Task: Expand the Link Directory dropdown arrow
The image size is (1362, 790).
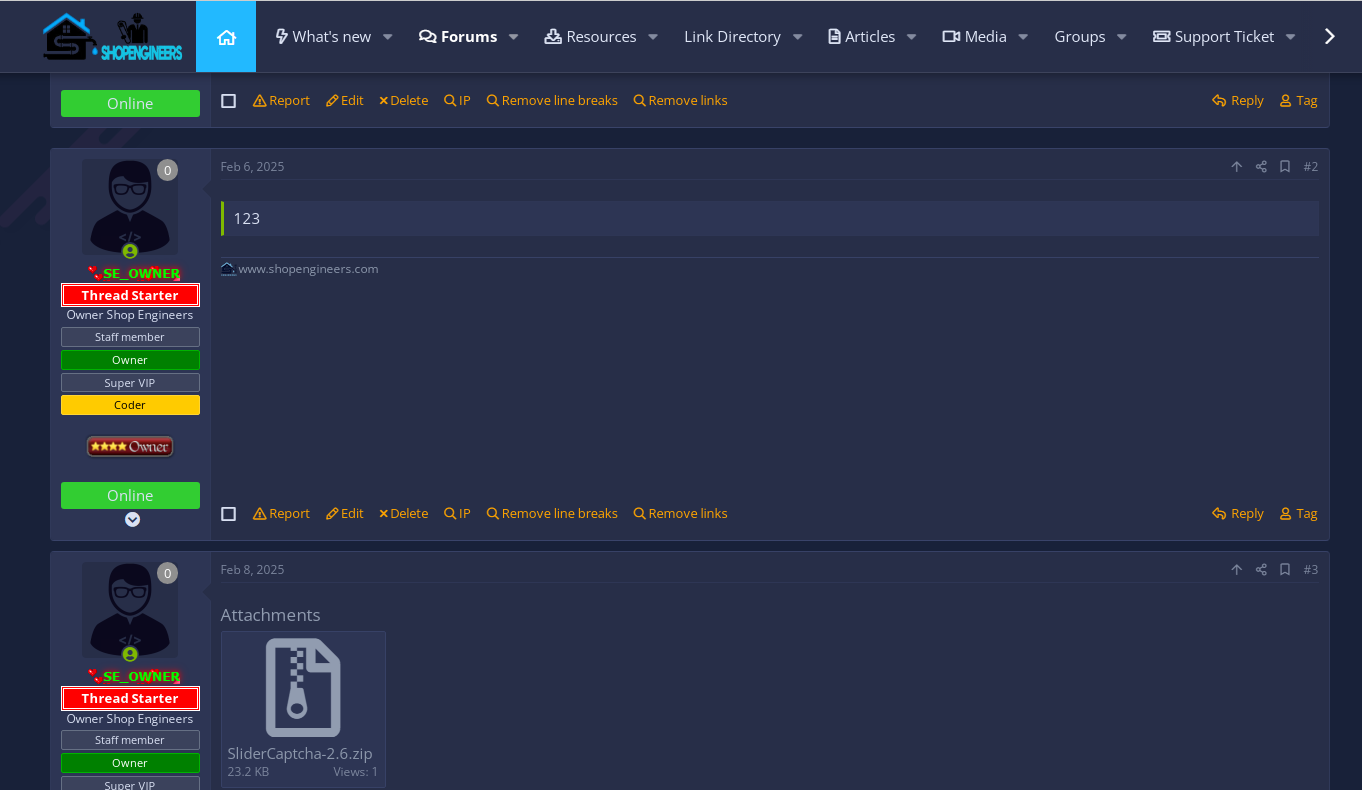Action: [798, 37]
